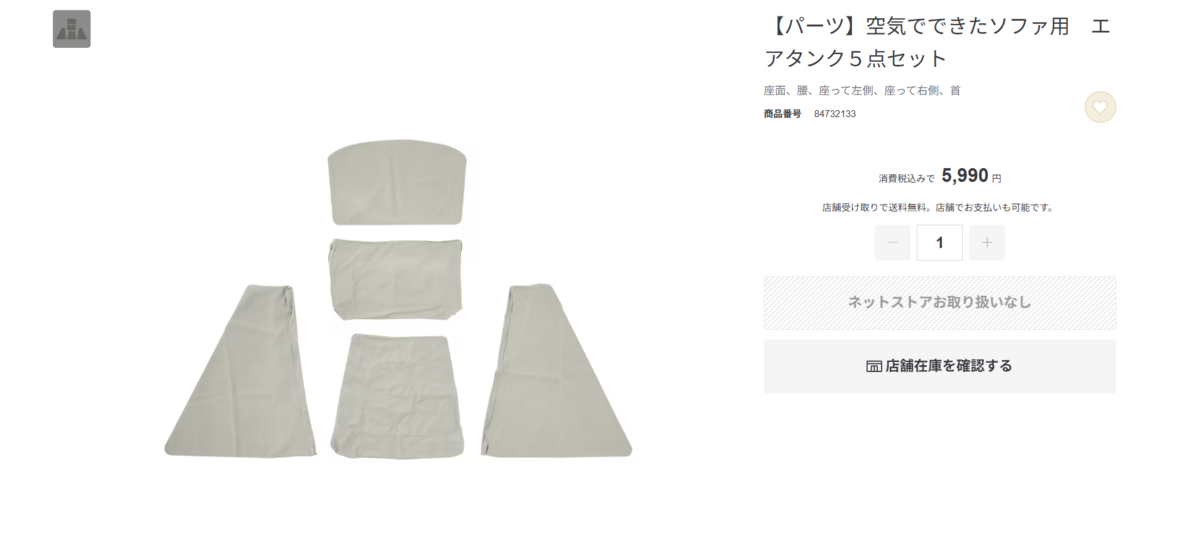Increase quantity with the plus button

click(x=987, y=243)
